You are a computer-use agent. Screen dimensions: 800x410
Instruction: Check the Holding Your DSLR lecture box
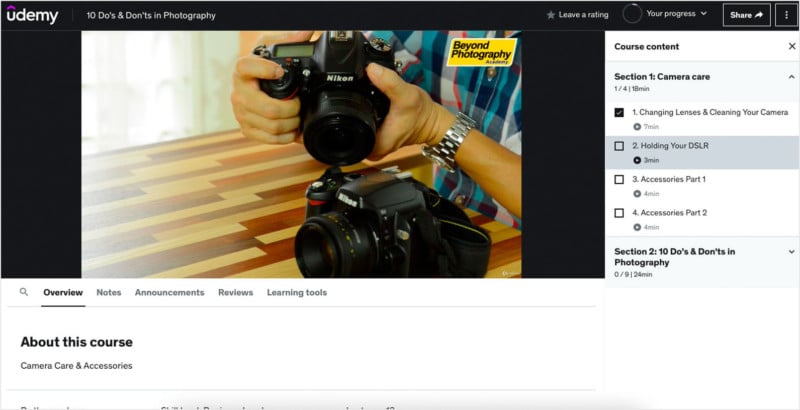click(619, 146)
